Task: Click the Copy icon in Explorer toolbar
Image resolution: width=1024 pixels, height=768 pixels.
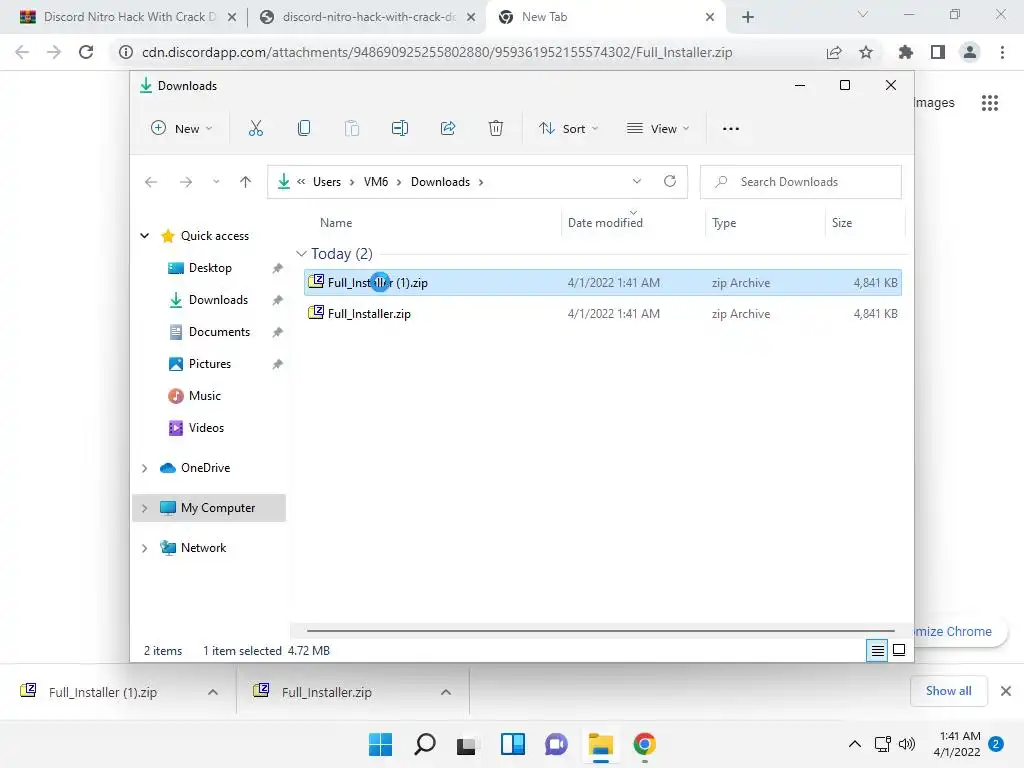Action: coord(304,129)
